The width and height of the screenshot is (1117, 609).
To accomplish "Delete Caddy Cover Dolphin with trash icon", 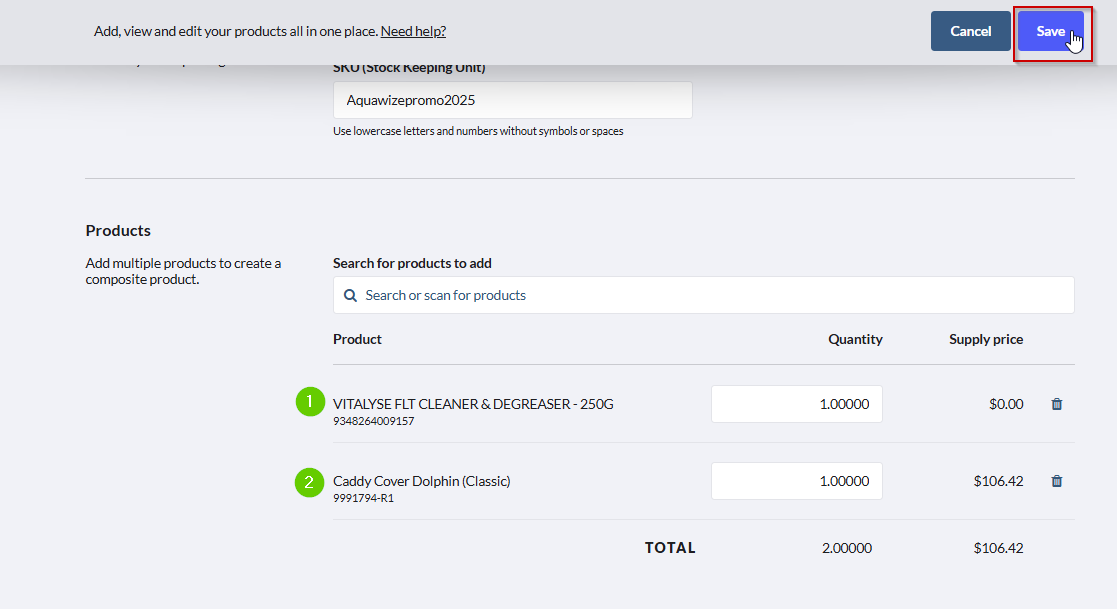I will click(x=1056, y=481).
